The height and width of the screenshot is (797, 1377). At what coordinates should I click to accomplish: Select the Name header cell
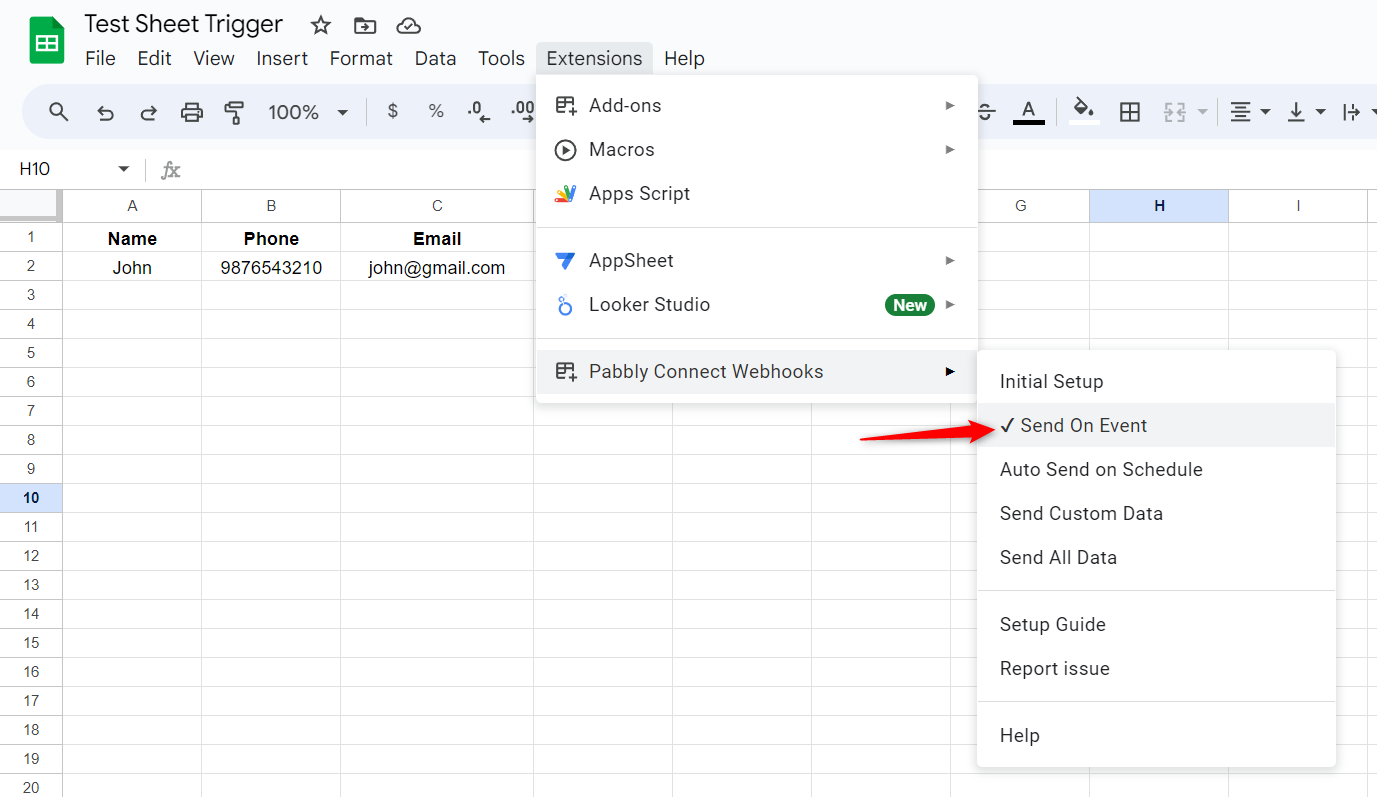click(x=132, y=238)
